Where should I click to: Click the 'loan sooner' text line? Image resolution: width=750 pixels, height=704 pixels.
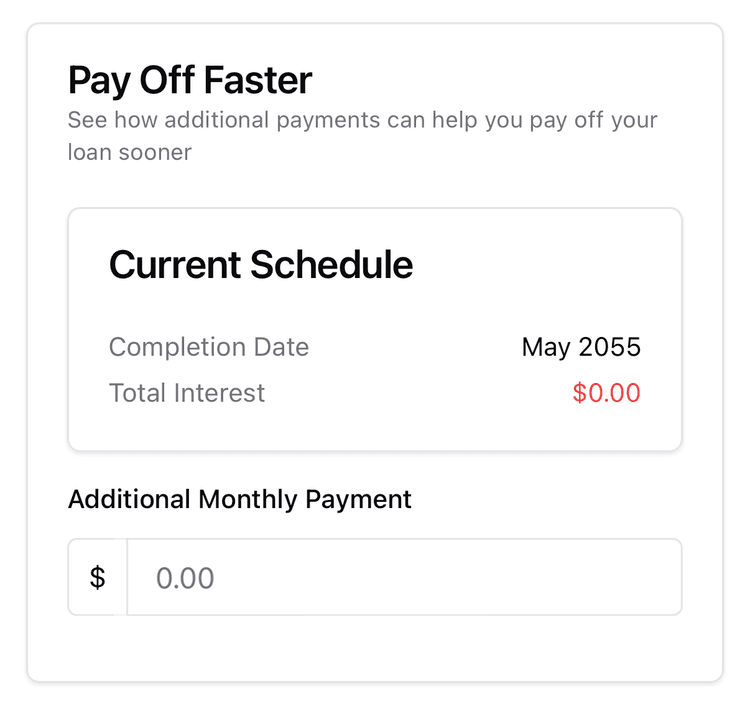pyautogui.click(x=130, y=152)
